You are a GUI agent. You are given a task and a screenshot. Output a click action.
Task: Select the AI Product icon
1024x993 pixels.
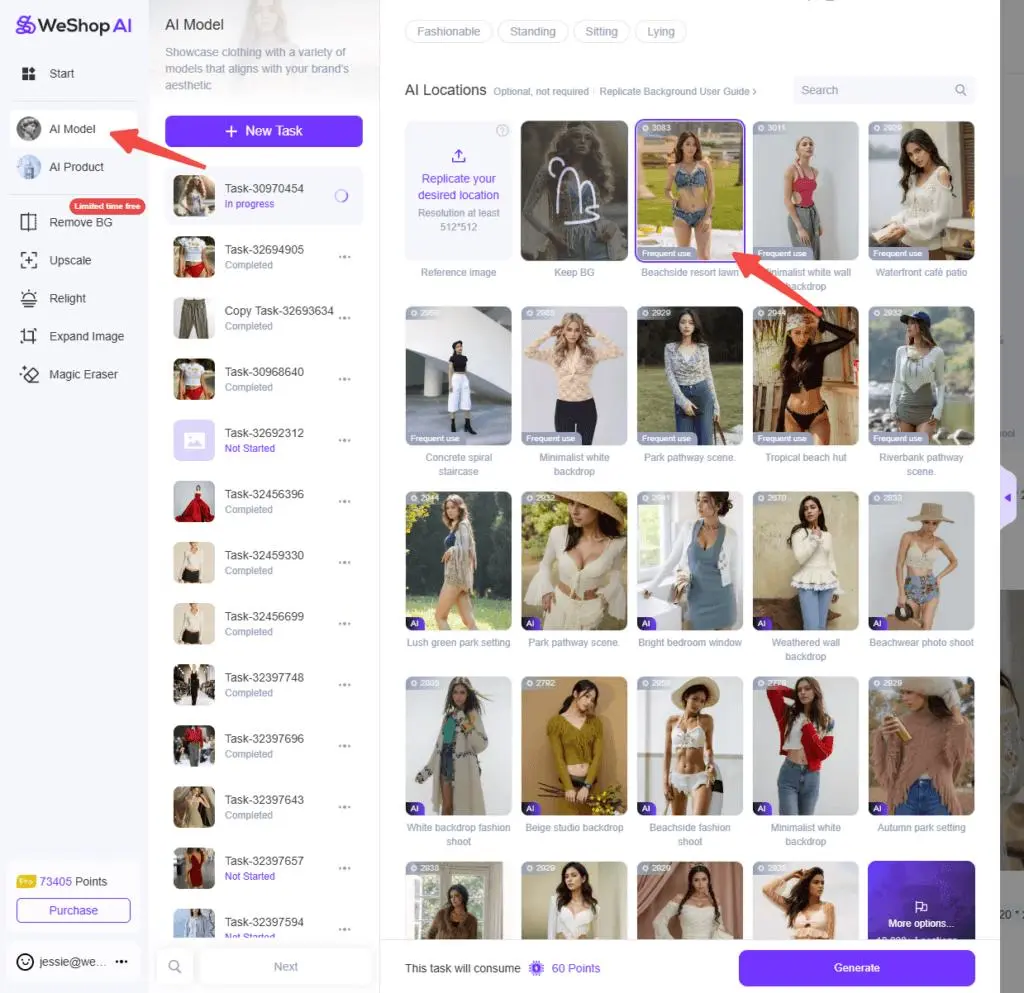pos(29,166)
